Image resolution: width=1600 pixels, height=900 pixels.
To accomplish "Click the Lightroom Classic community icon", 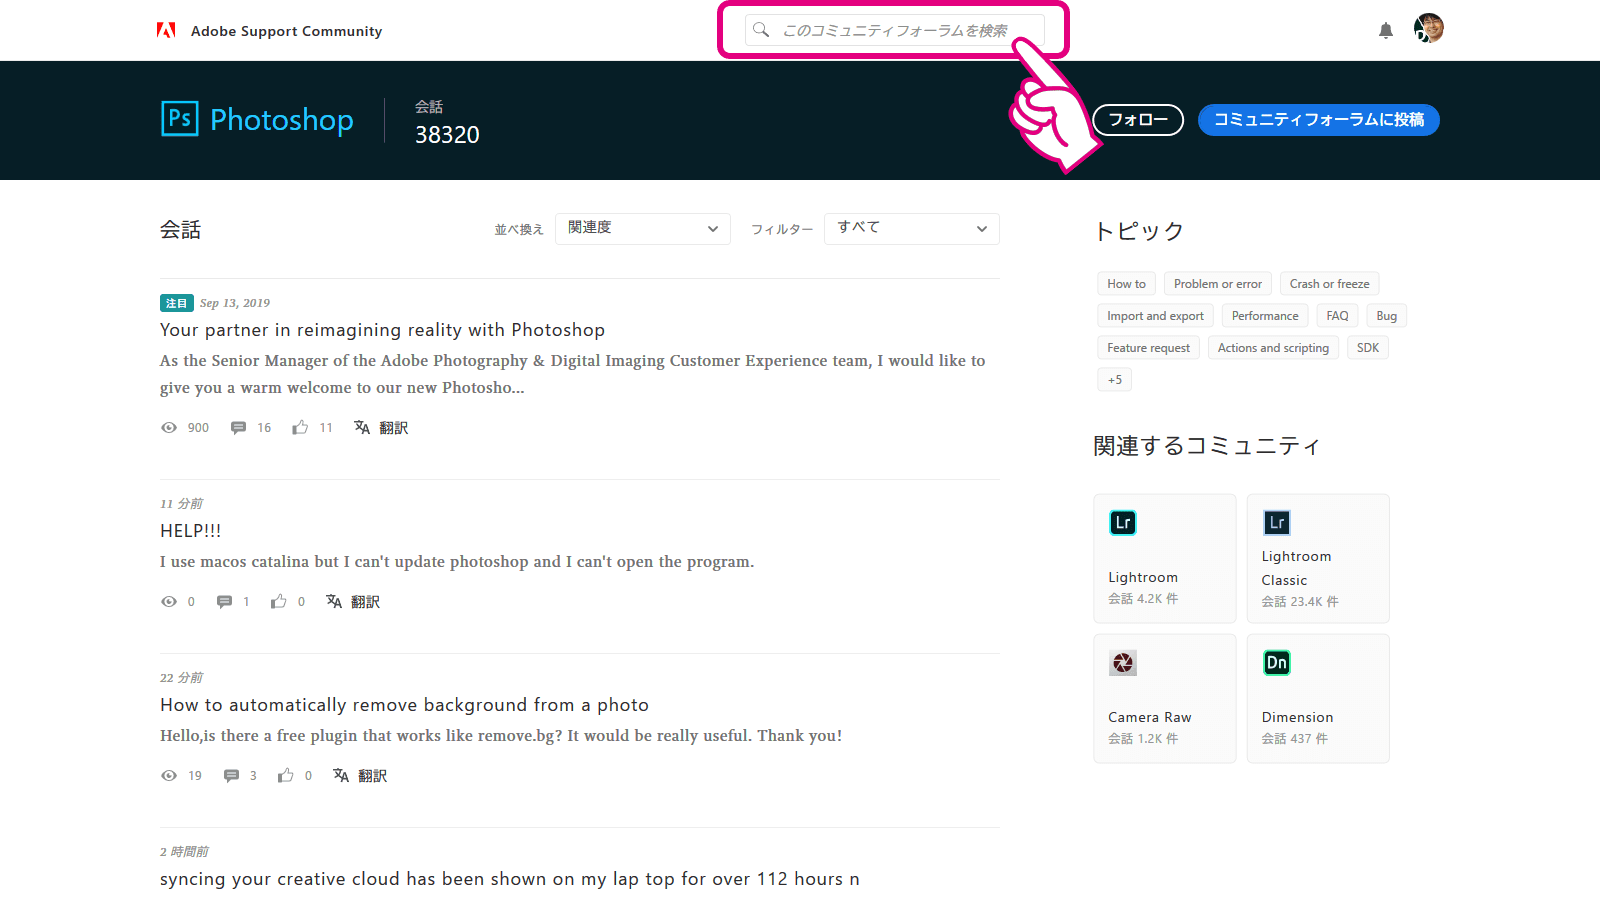I will click(1277, 523).
